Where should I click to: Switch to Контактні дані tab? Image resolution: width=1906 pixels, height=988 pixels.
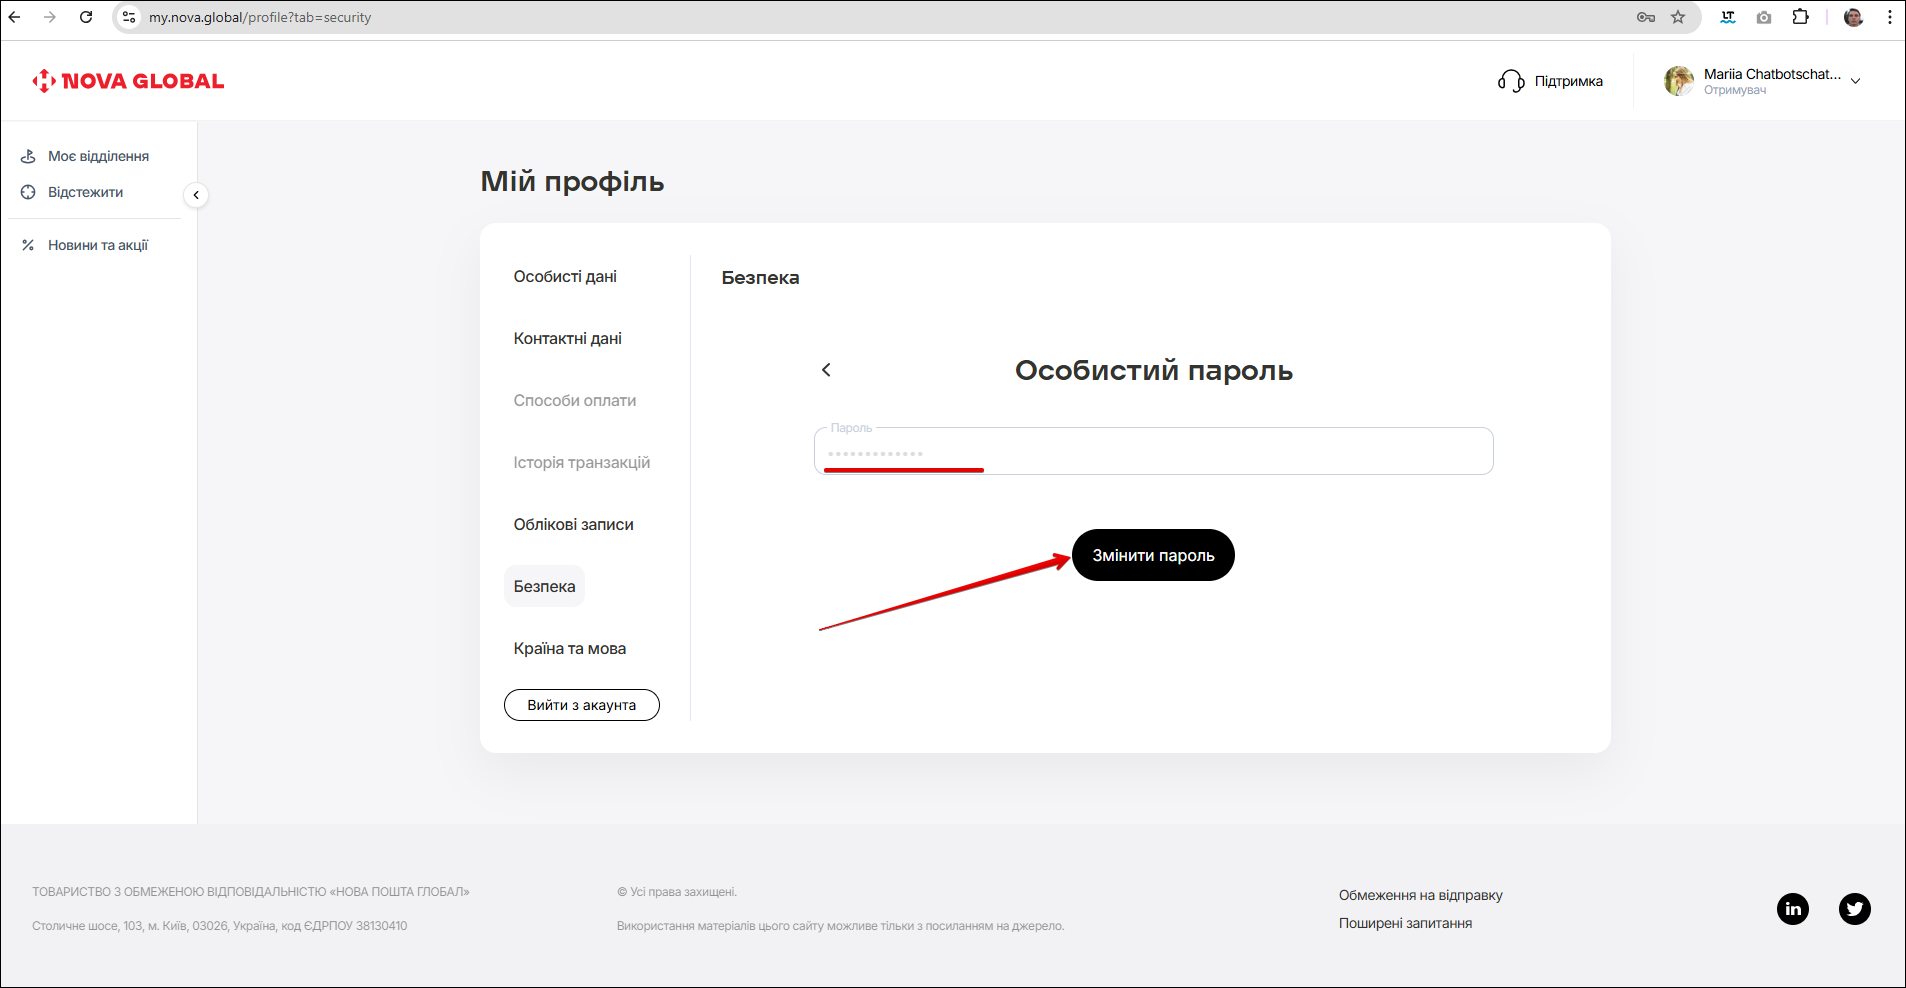(567, 339)
